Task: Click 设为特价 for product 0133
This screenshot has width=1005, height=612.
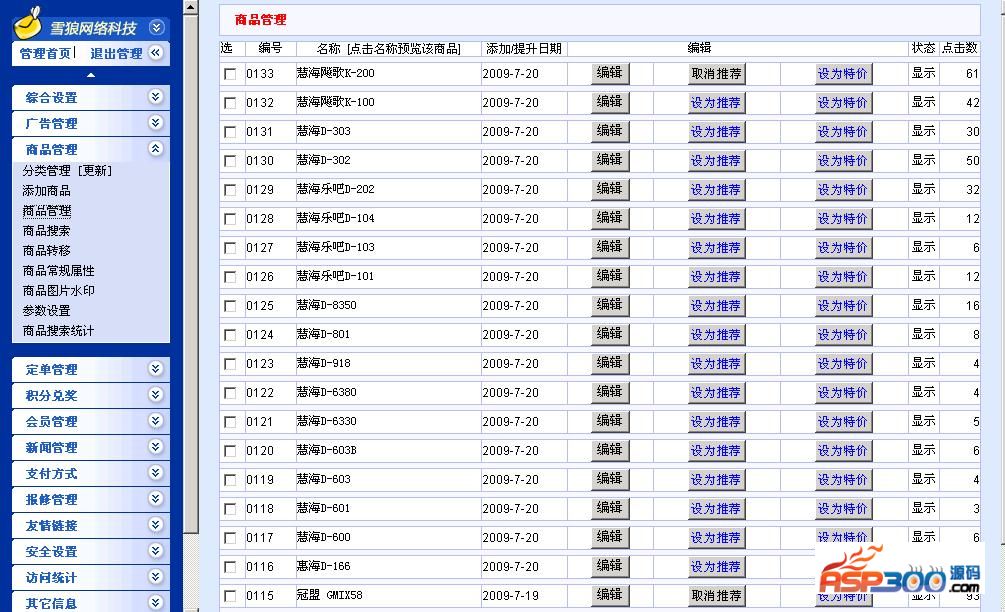Action: (843, 74)
